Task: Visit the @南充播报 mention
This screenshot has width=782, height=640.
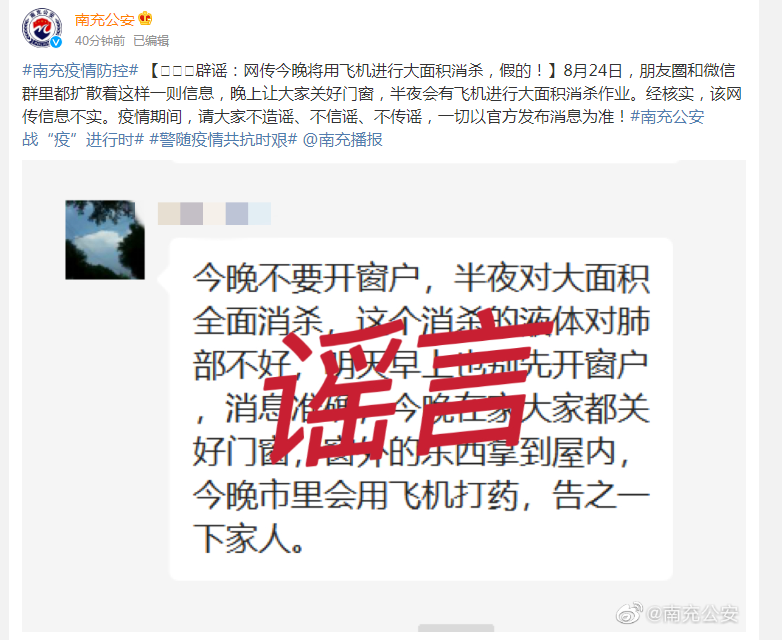Action: click(343, 140)
